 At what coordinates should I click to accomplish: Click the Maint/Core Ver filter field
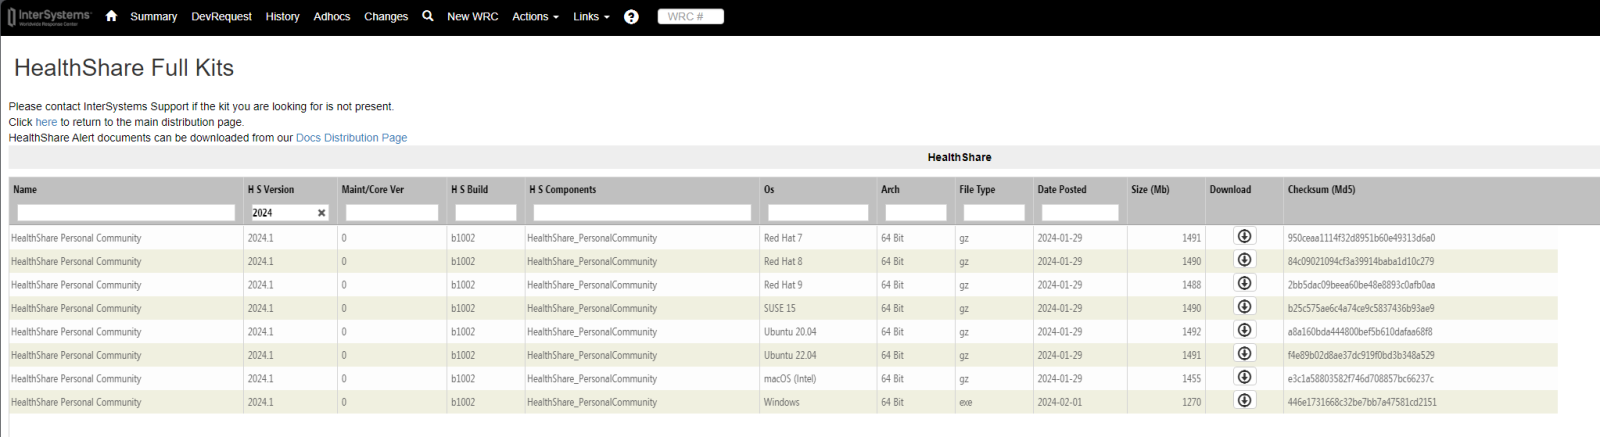[392, 213]
